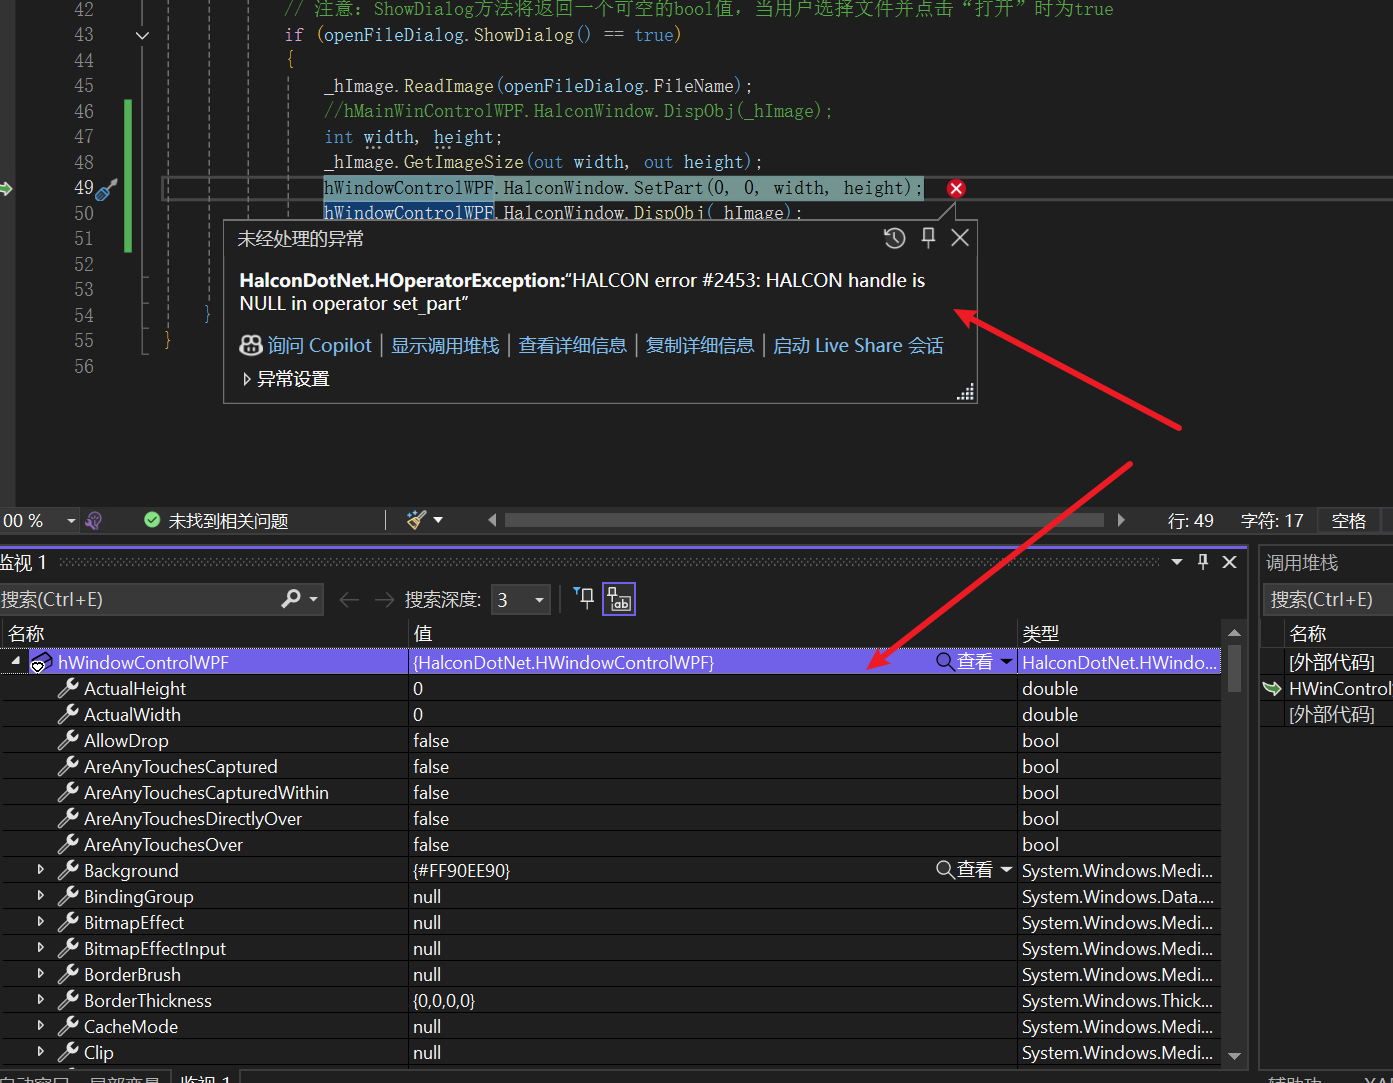Click the Watch 1 search input field
Image resolution: width=1393 pixels, height=1083 pixels.
[140, 599]
